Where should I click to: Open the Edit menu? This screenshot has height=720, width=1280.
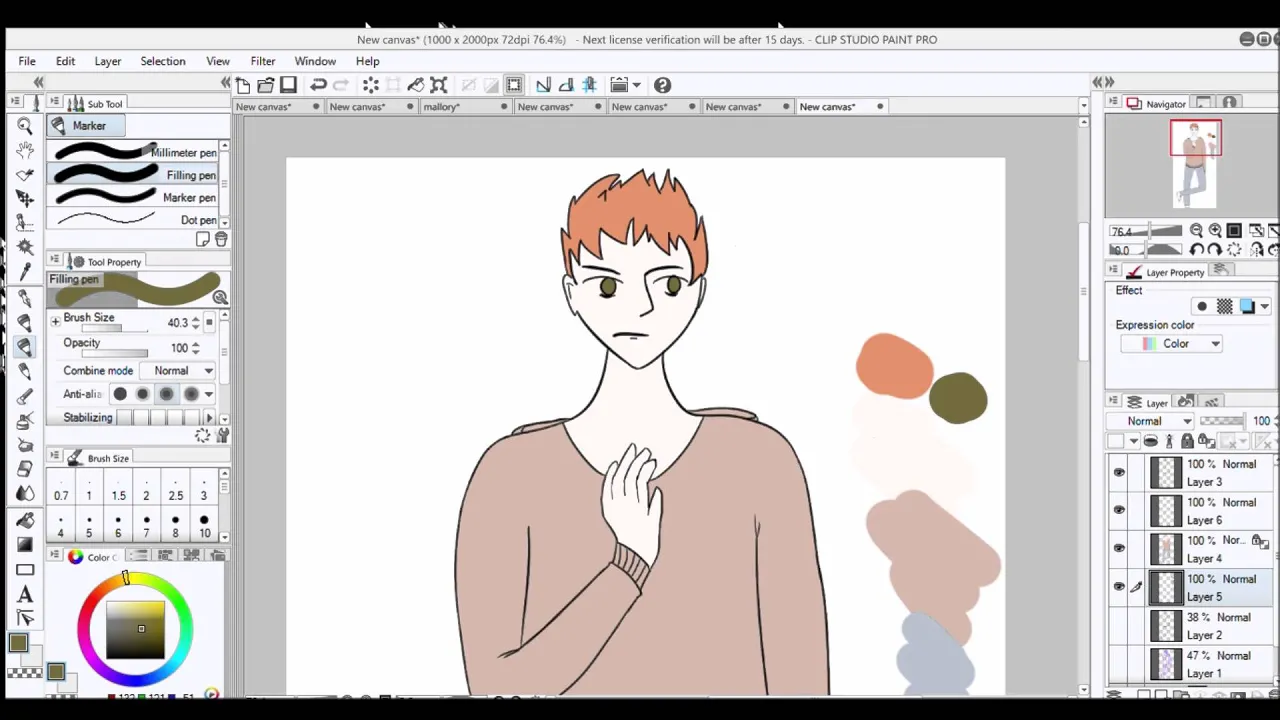click(65, 61)
